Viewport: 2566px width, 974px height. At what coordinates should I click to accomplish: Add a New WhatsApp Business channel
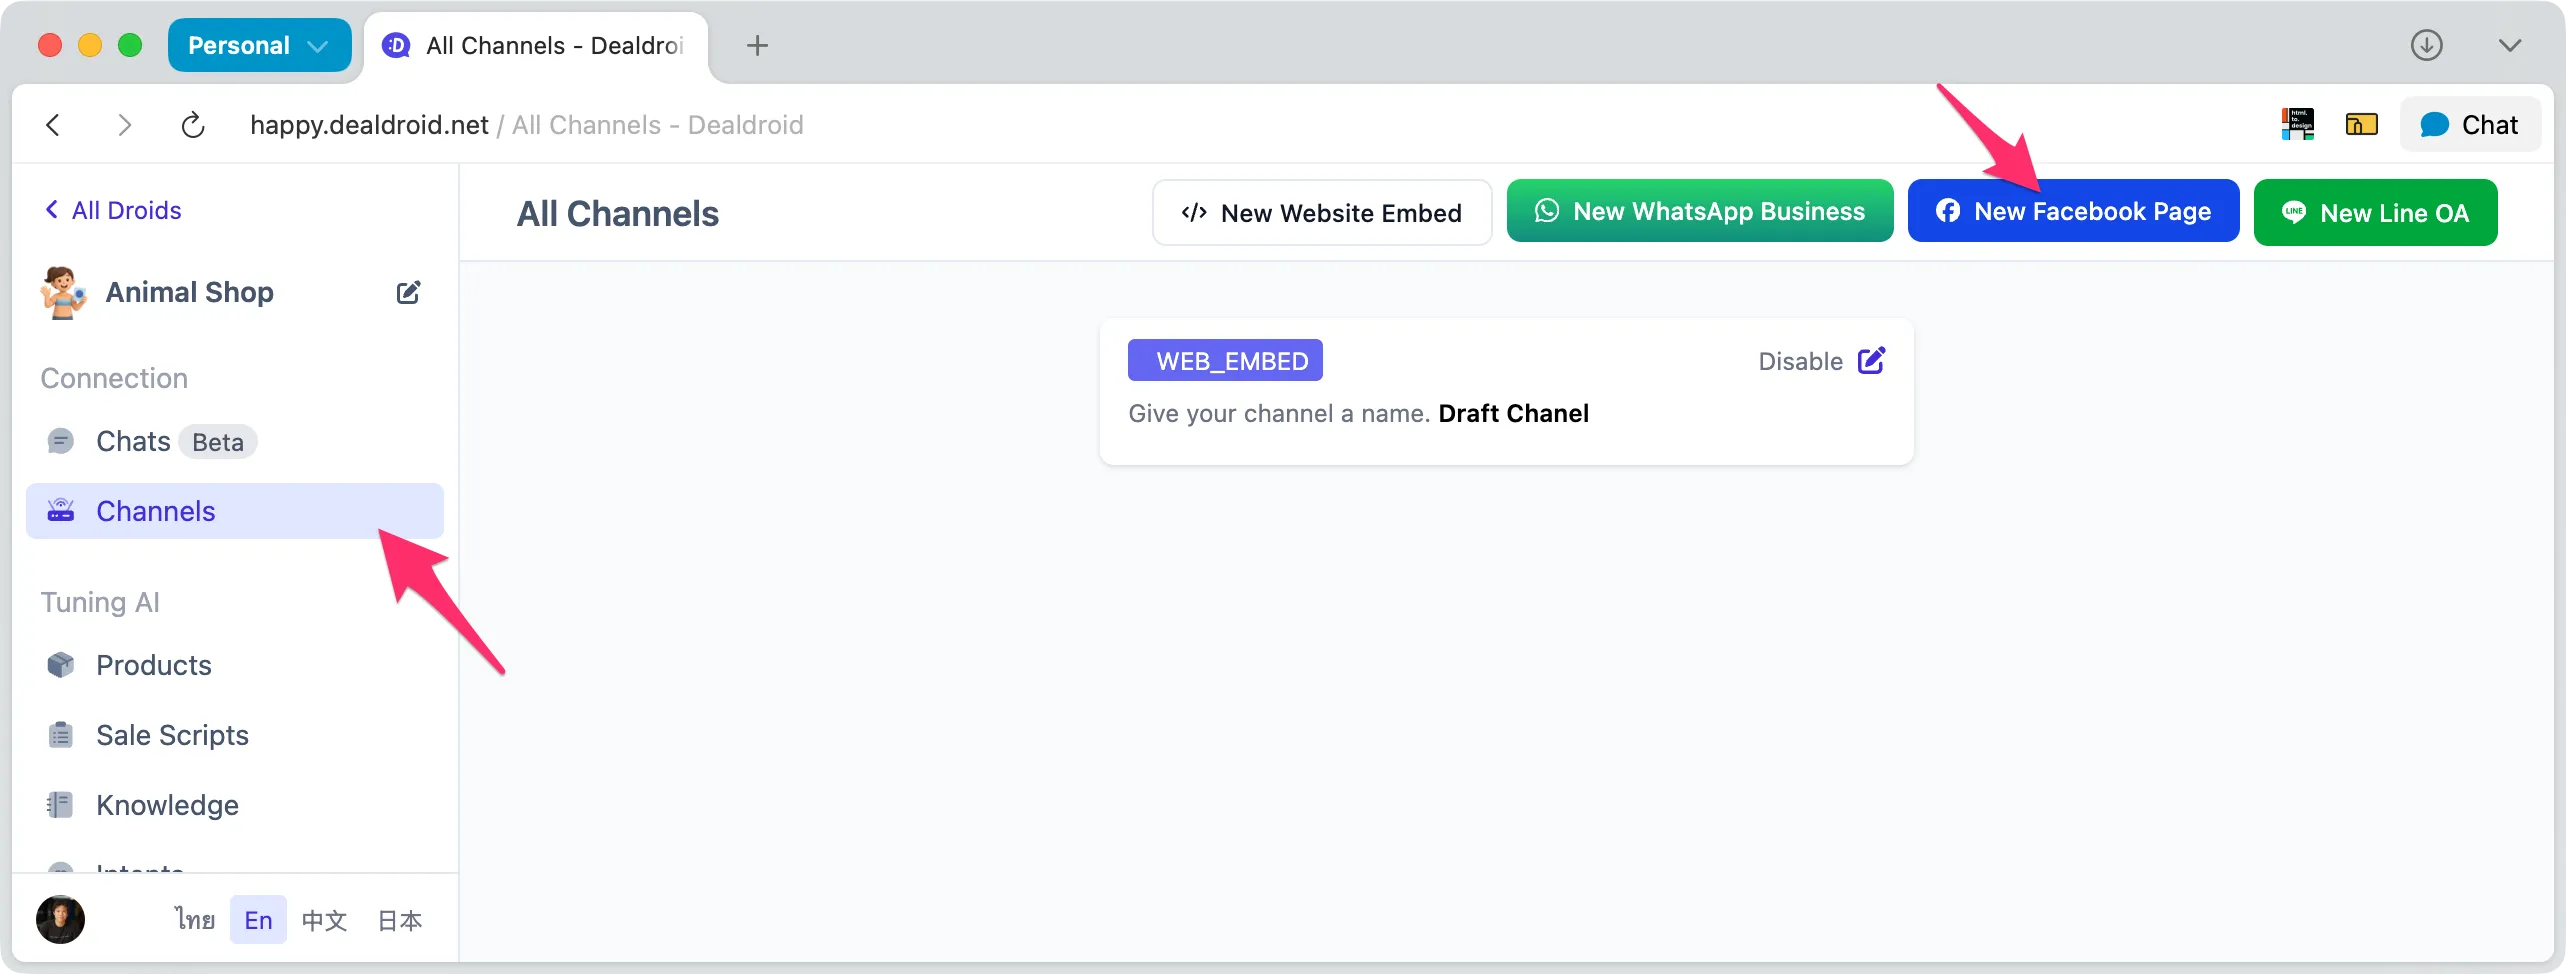click(1699, 211)
